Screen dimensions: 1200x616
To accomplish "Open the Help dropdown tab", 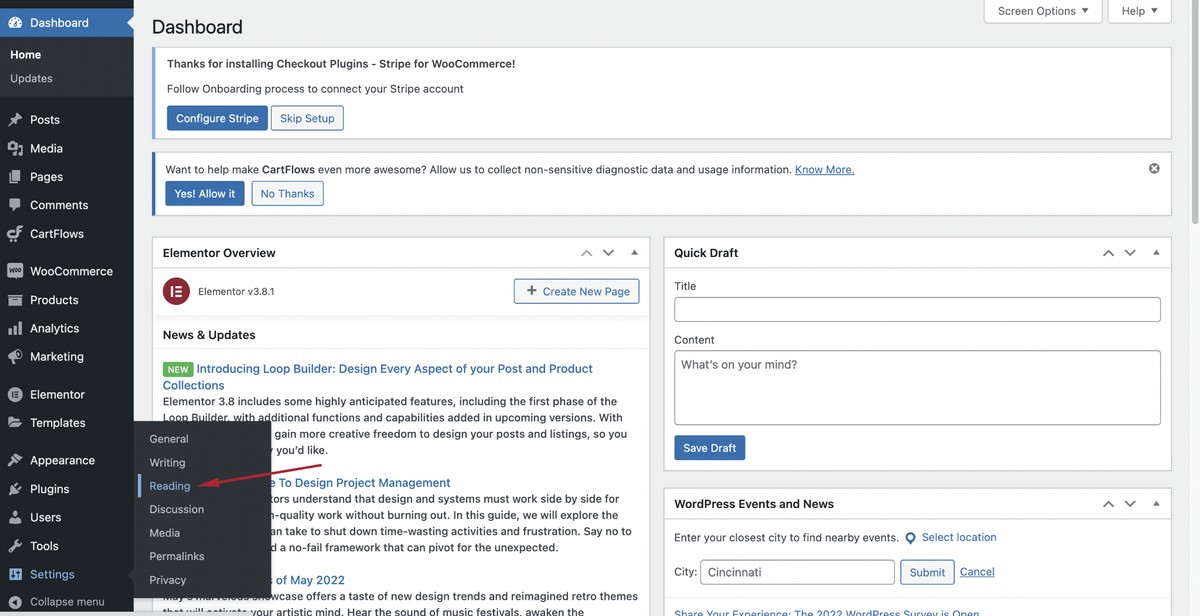I will [1140, 11].
